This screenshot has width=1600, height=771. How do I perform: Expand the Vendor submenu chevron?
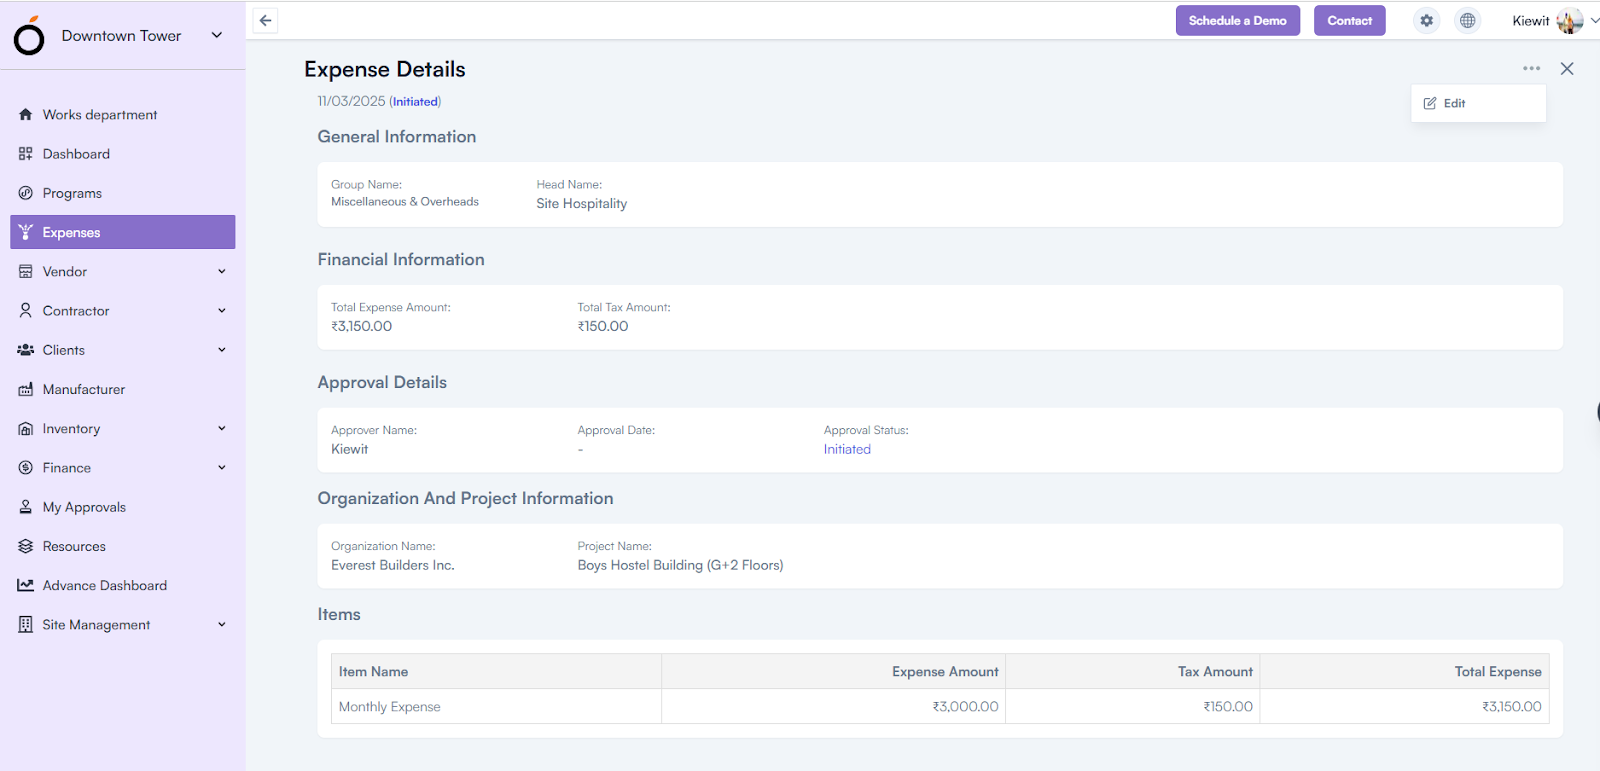222,271
